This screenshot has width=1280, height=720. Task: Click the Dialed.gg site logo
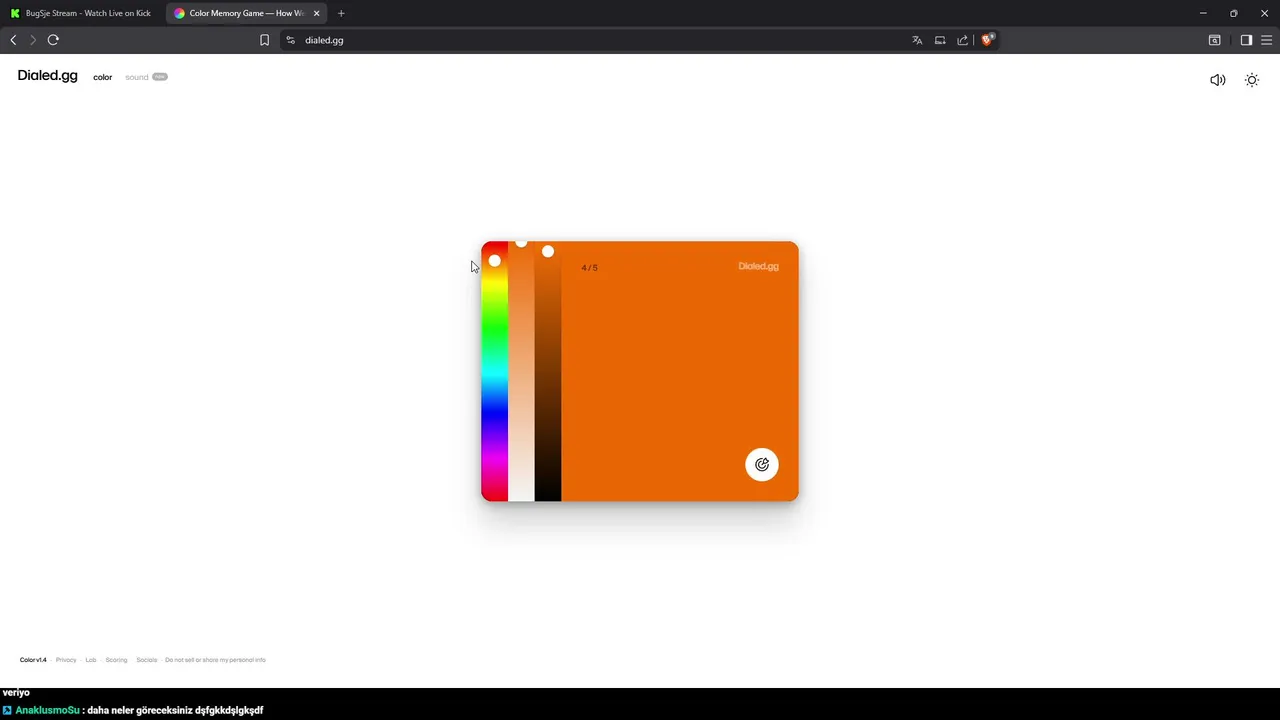(47, 76)
